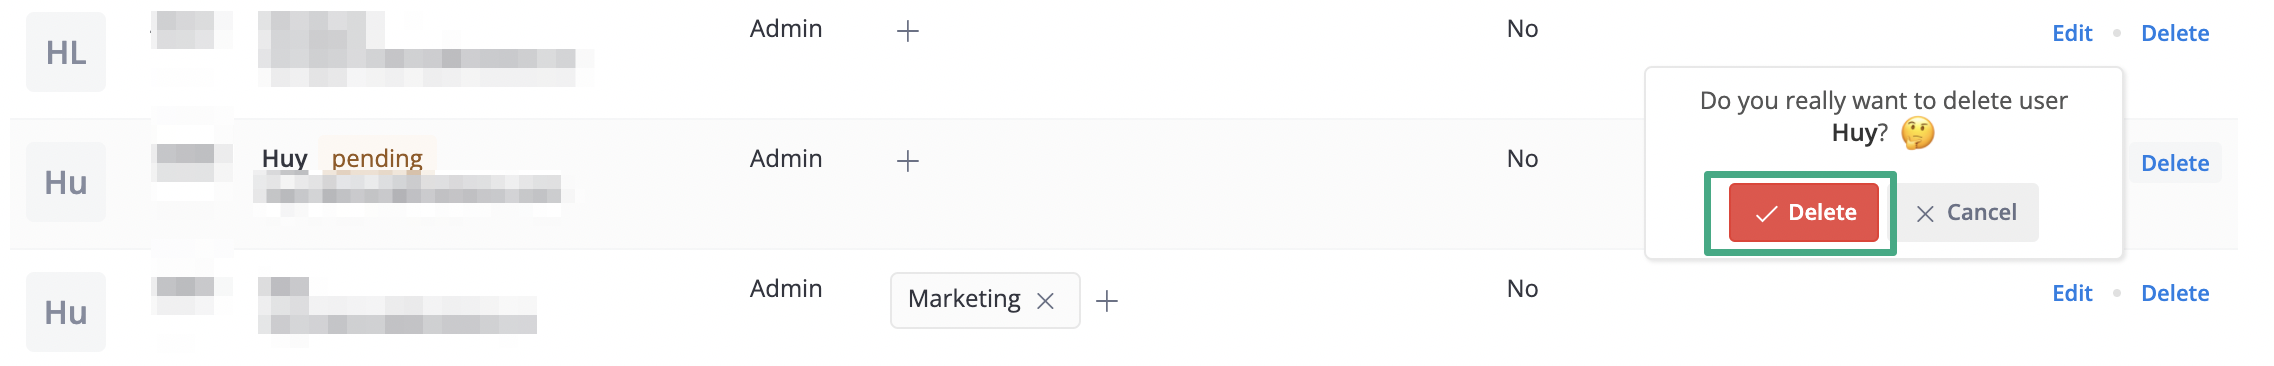Delete the HL user

[x=2175, y=33]
